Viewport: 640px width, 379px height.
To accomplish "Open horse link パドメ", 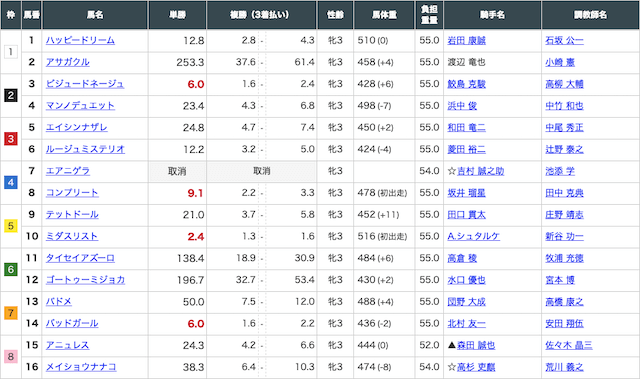I will coord(59,301).
